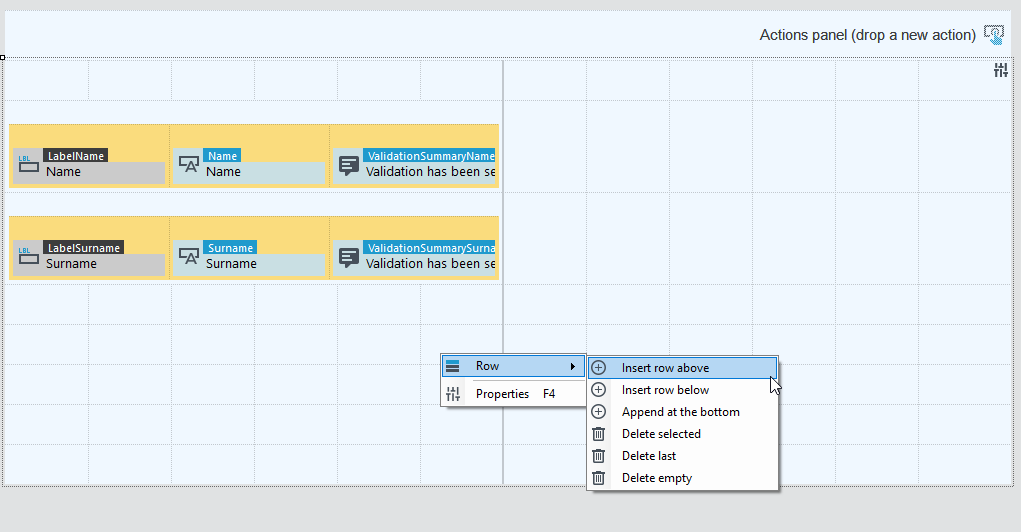Click the trash icon beside Delete last

click(598, 456)
